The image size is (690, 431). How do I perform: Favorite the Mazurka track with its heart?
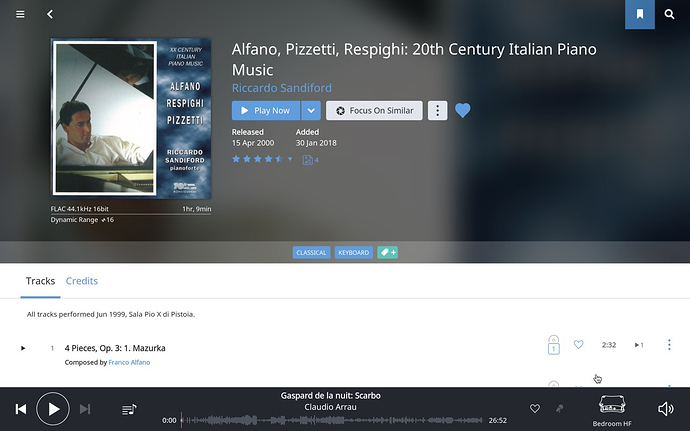[x=579, y=345]
